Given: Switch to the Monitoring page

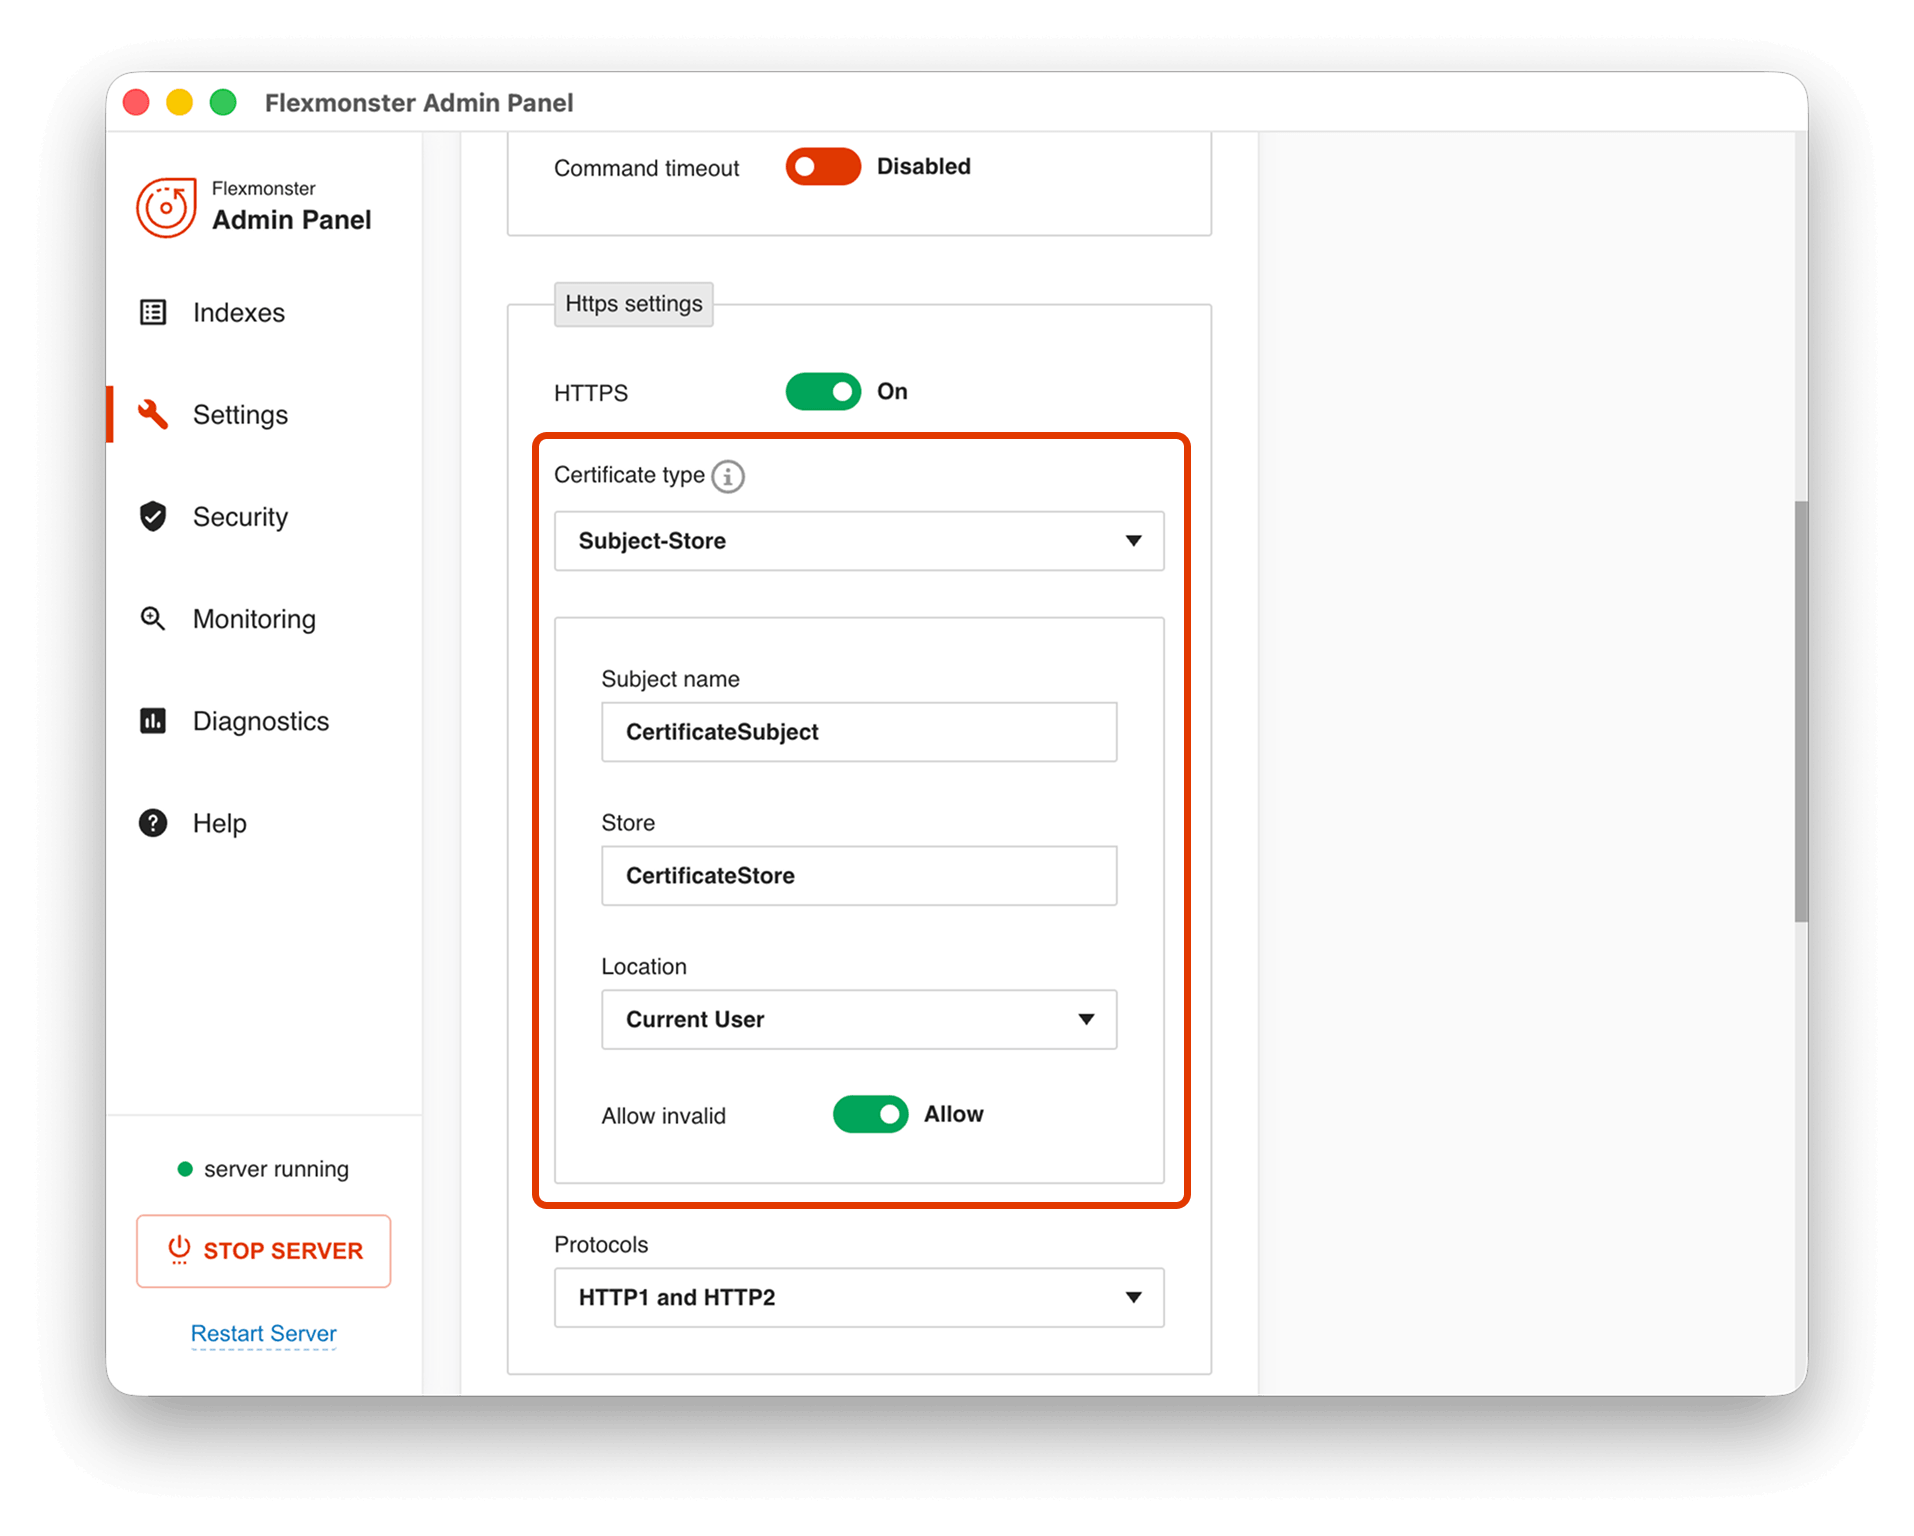Looking at the screenshot, I should (x=254, y=618).
